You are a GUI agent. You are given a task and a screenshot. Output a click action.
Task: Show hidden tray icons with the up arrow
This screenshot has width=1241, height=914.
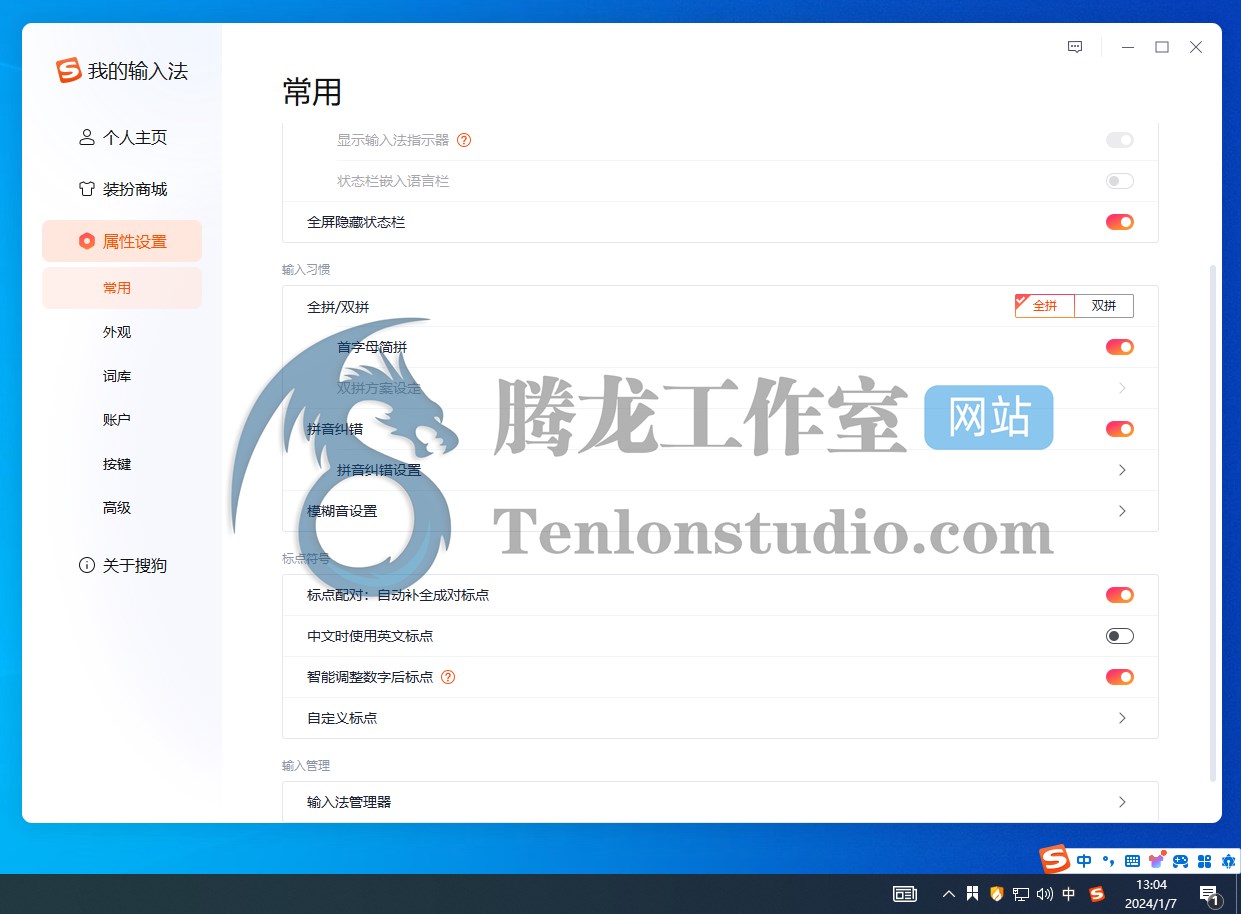pos(949,894)
